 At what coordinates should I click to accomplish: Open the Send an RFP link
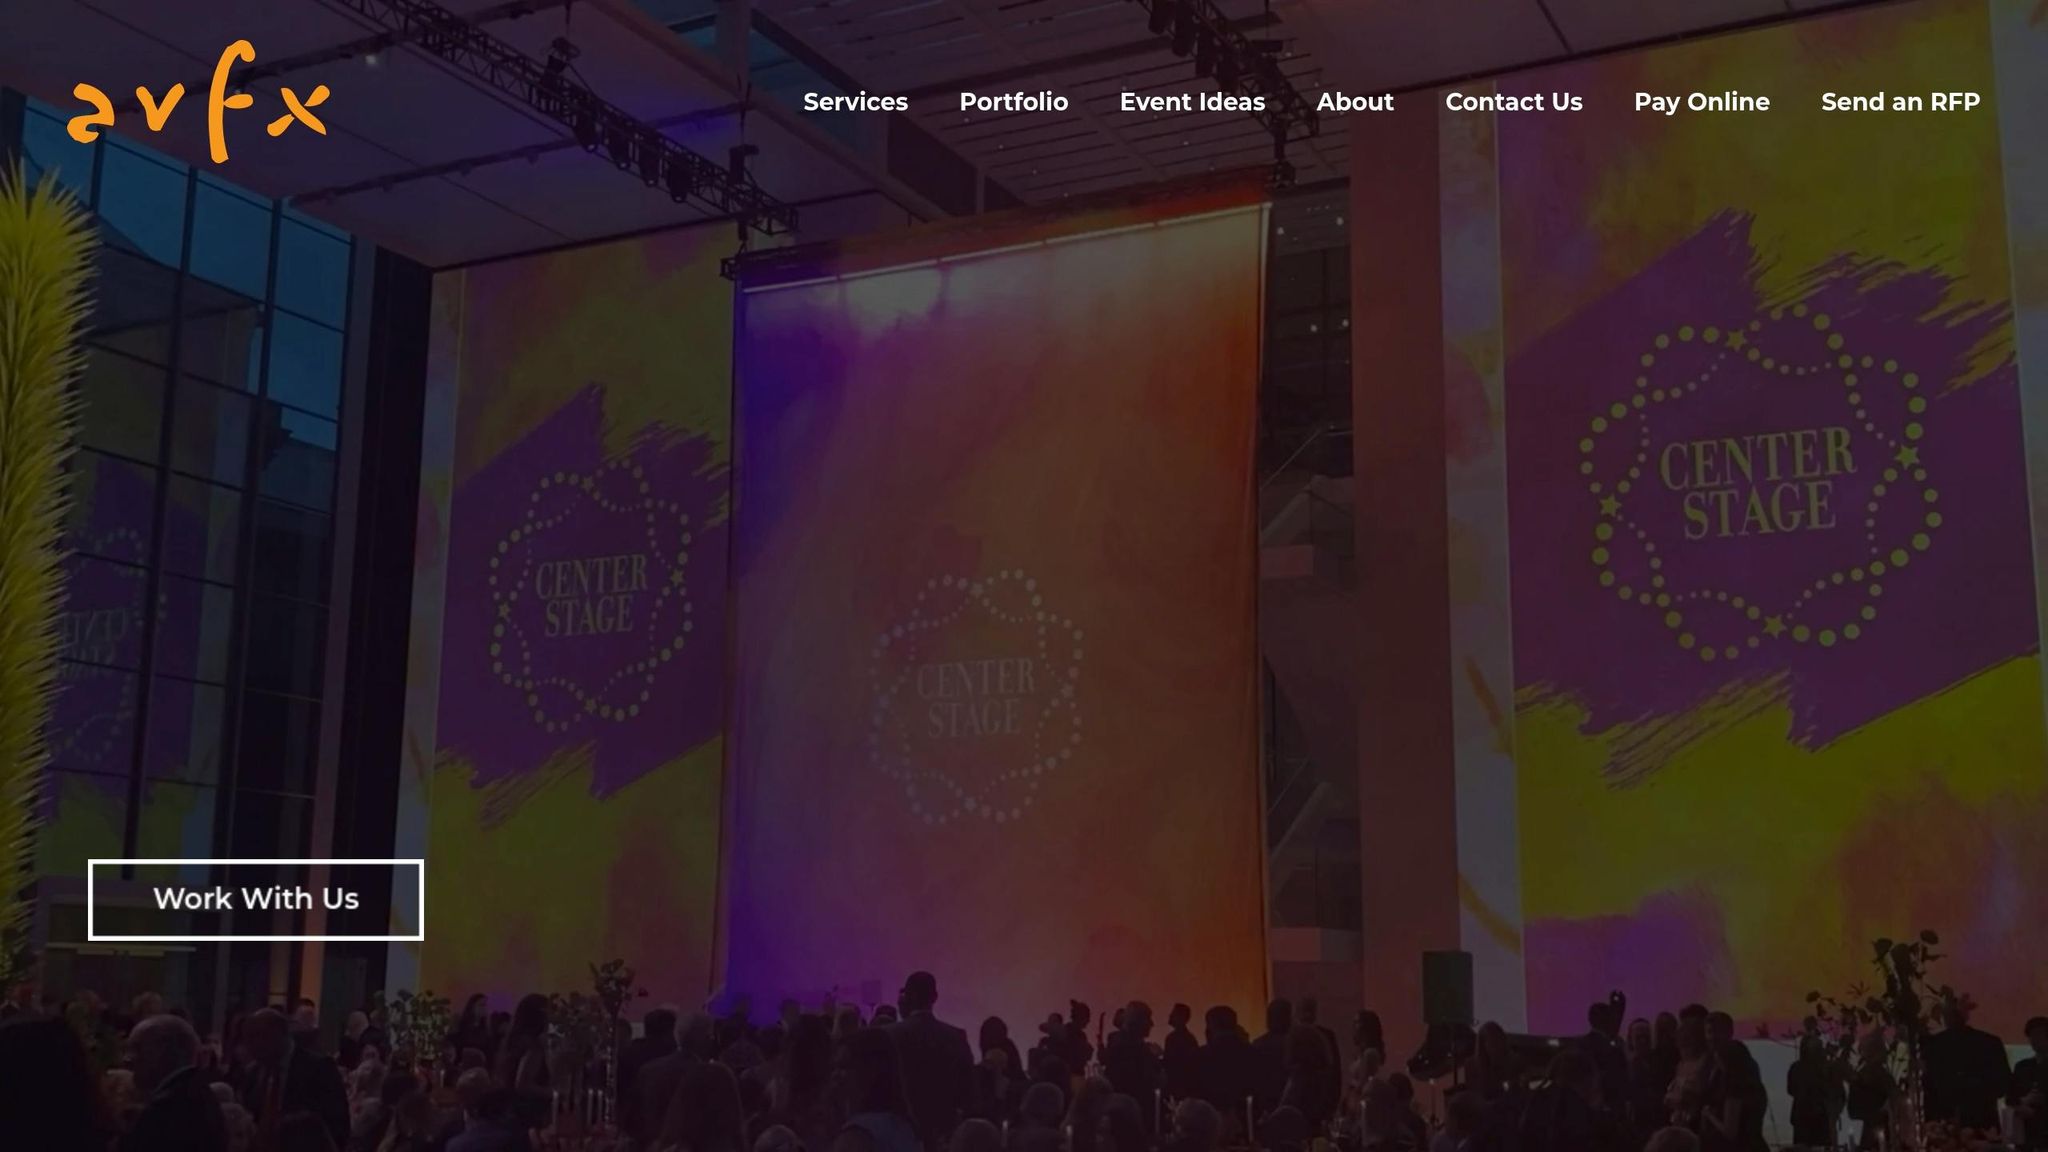coord(1900,102)
